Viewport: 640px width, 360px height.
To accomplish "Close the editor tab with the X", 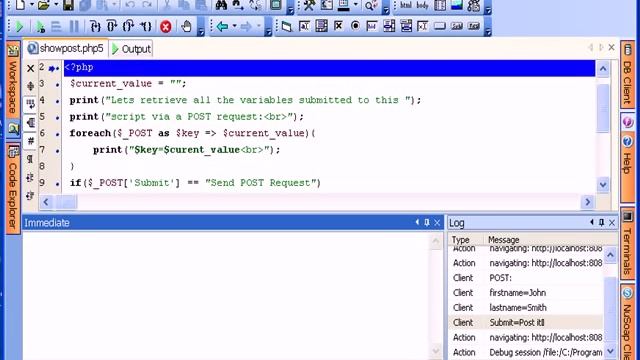I will 611,47.
